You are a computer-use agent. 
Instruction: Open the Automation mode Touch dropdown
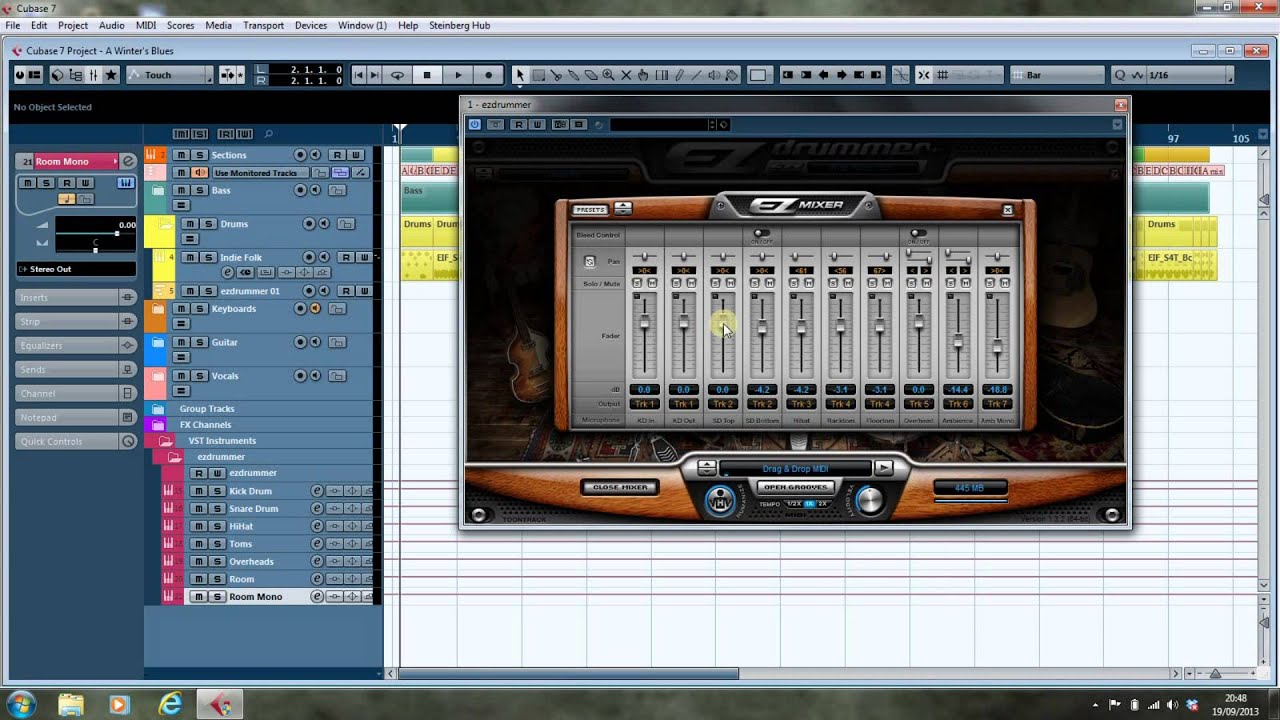(x=170, y=75)
